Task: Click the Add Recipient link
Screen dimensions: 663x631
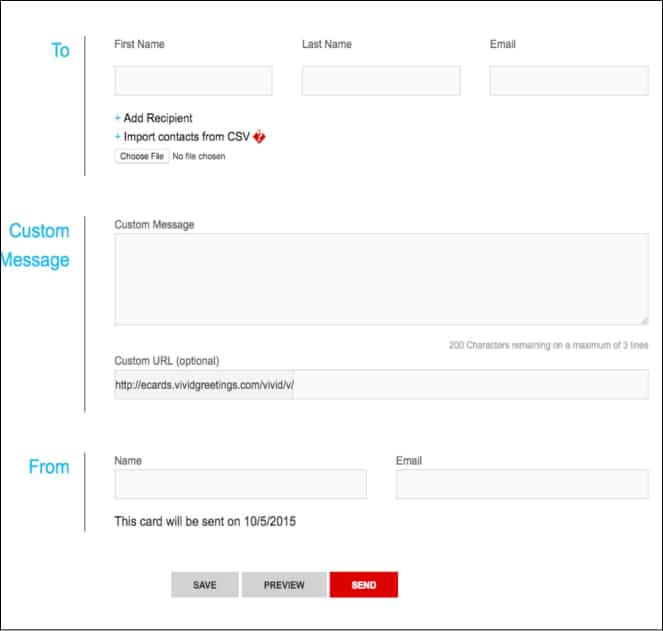Action: click(x=158, y=118)
